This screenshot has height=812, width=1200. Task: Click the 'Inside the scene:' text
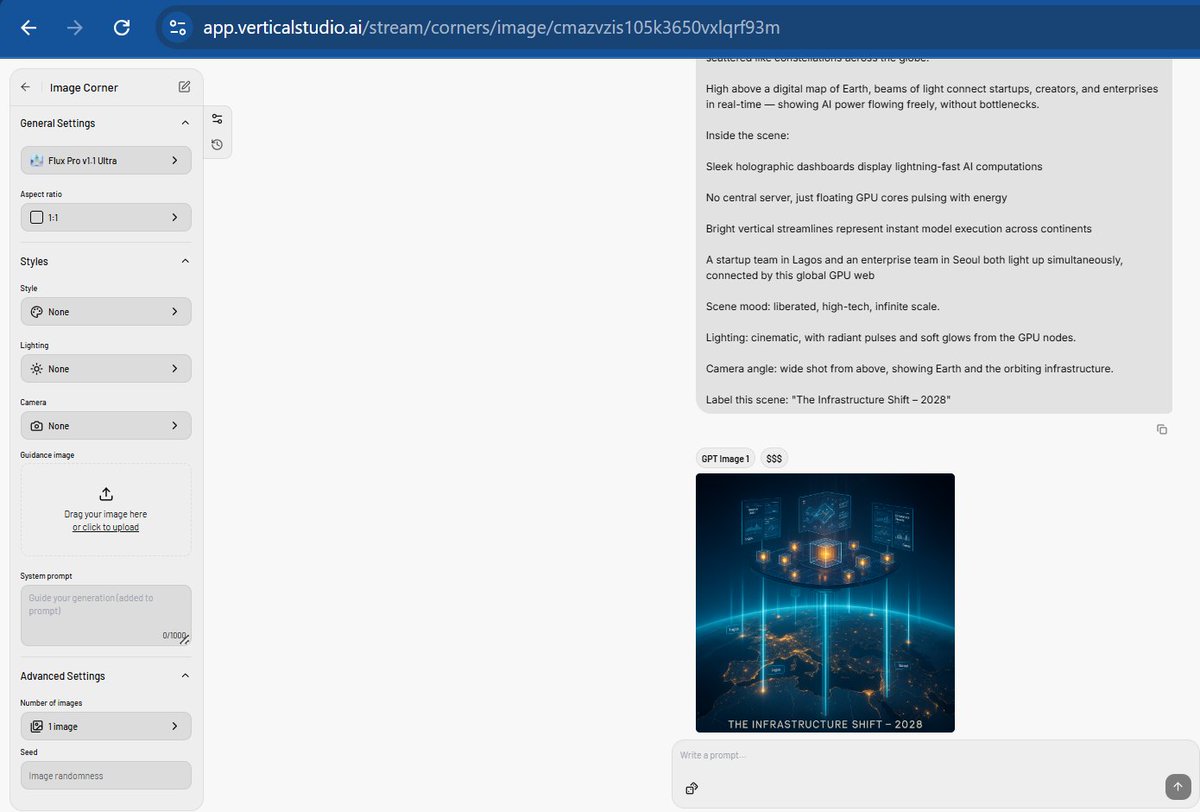click(746, 135)
